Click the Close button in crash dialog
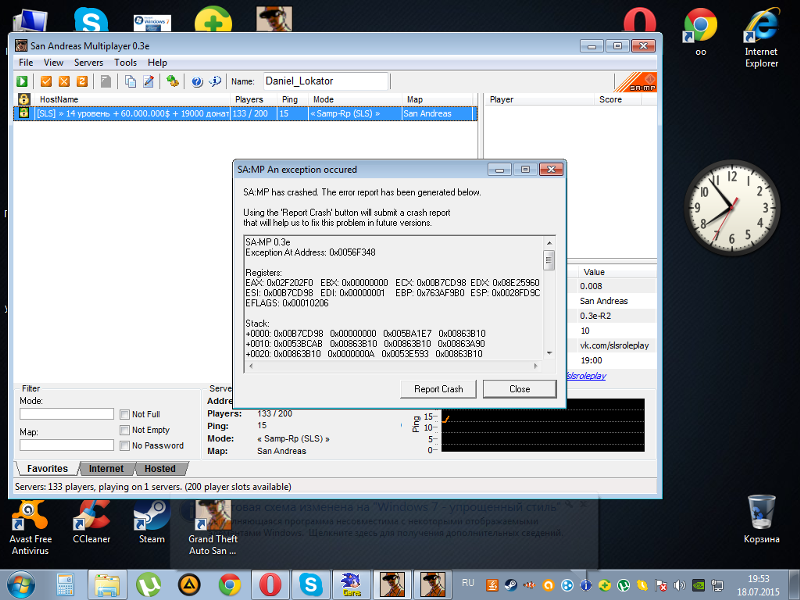The height and width of the screenshot is (600, 800). (519, 389)
